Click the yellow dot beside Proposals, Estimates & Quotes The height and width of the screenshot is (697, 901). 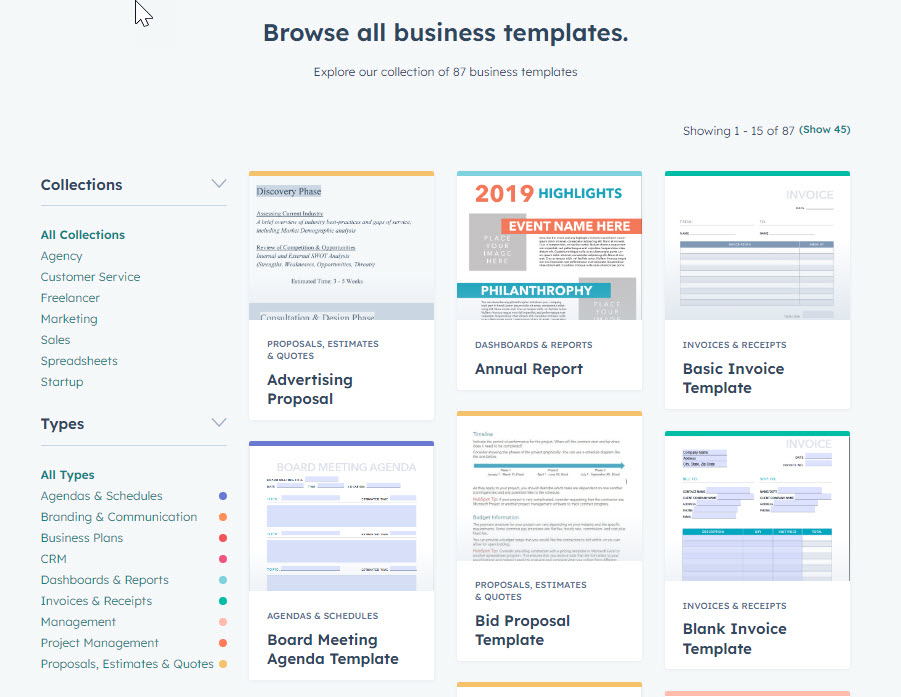point(222,664)
